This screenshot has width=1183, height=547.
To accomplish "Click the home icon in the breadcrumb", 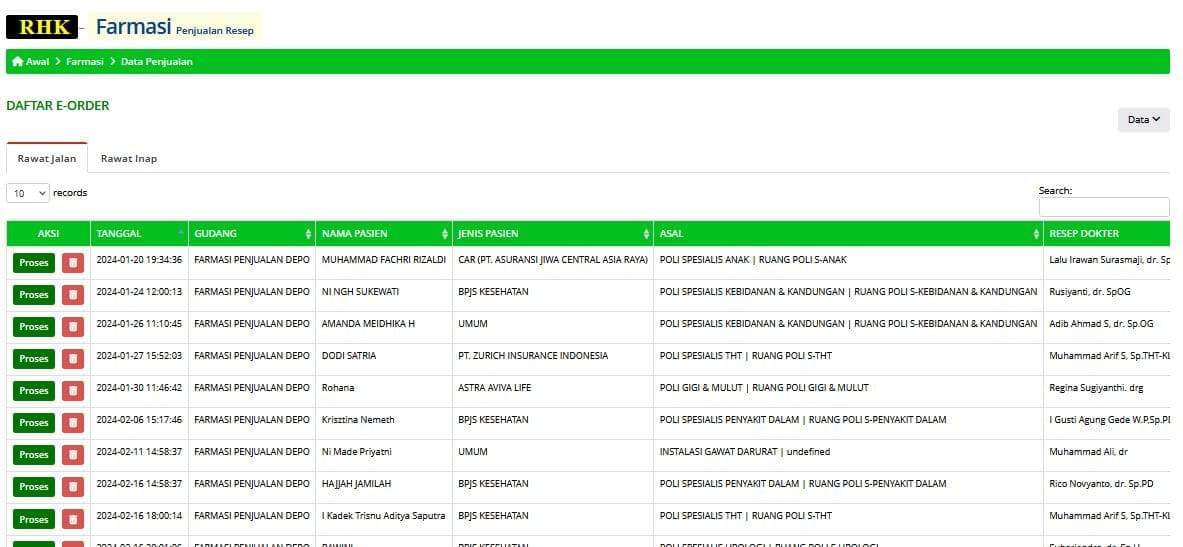I will click(17, 62).
